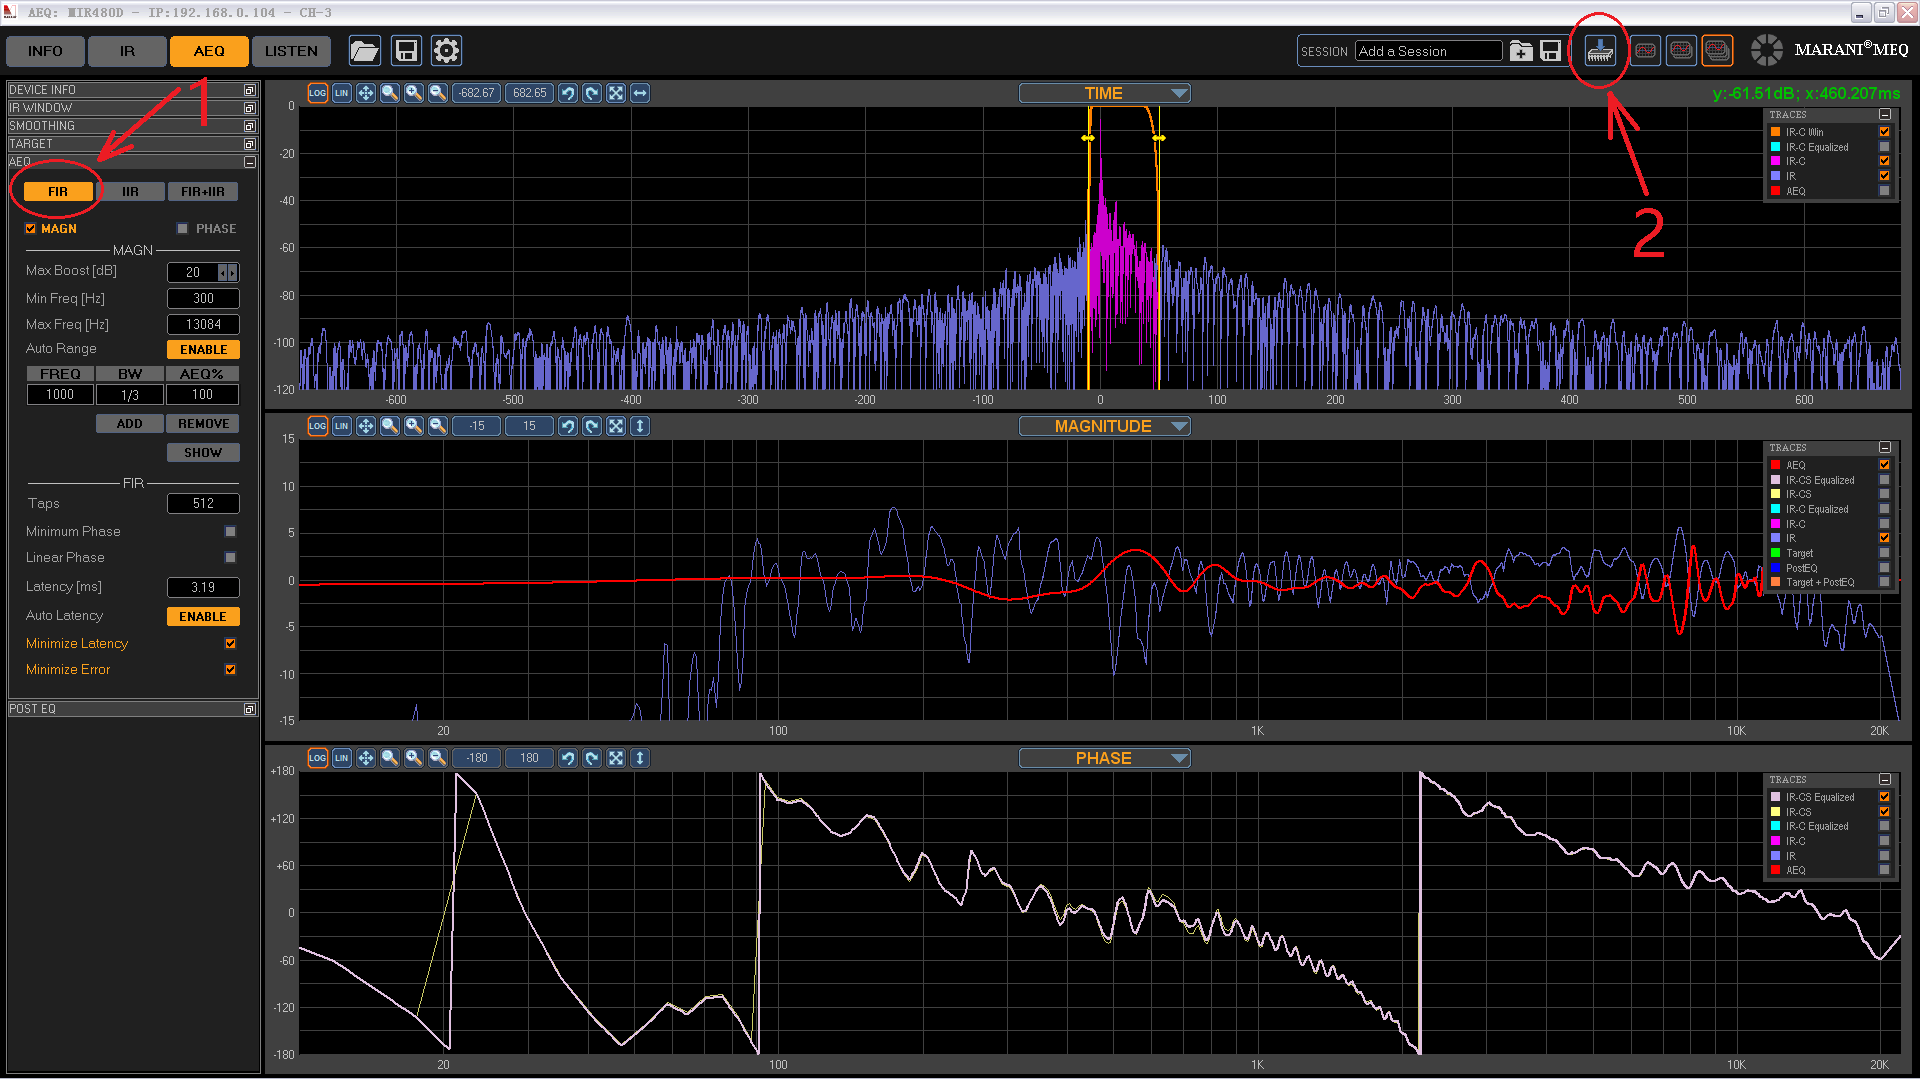The width and height of the screenshot is (1920, 1080).
Task: Switch to the LISTEN tab
Action: click(291, 51)
